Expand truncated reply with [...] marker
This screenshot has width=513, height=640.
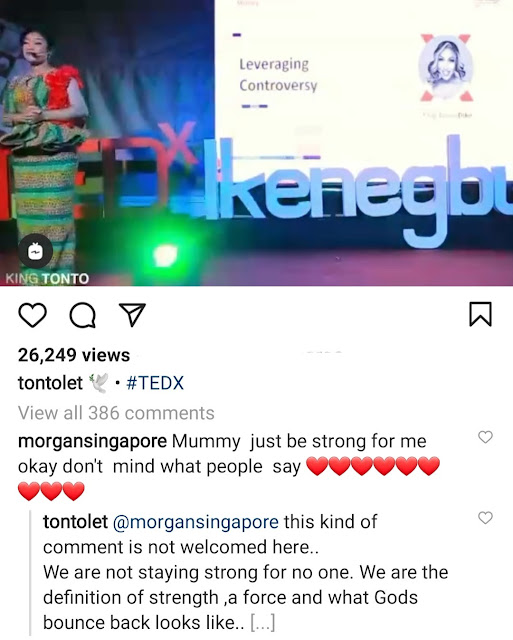click(x=262, y=623)
